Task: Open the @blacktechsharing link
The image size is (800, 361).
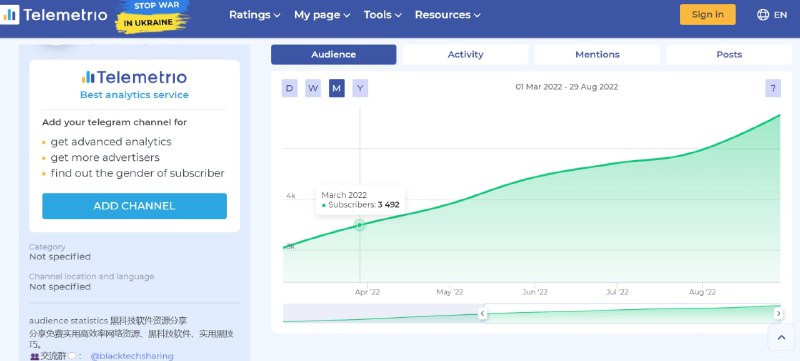Action: [x=132, y=356]
